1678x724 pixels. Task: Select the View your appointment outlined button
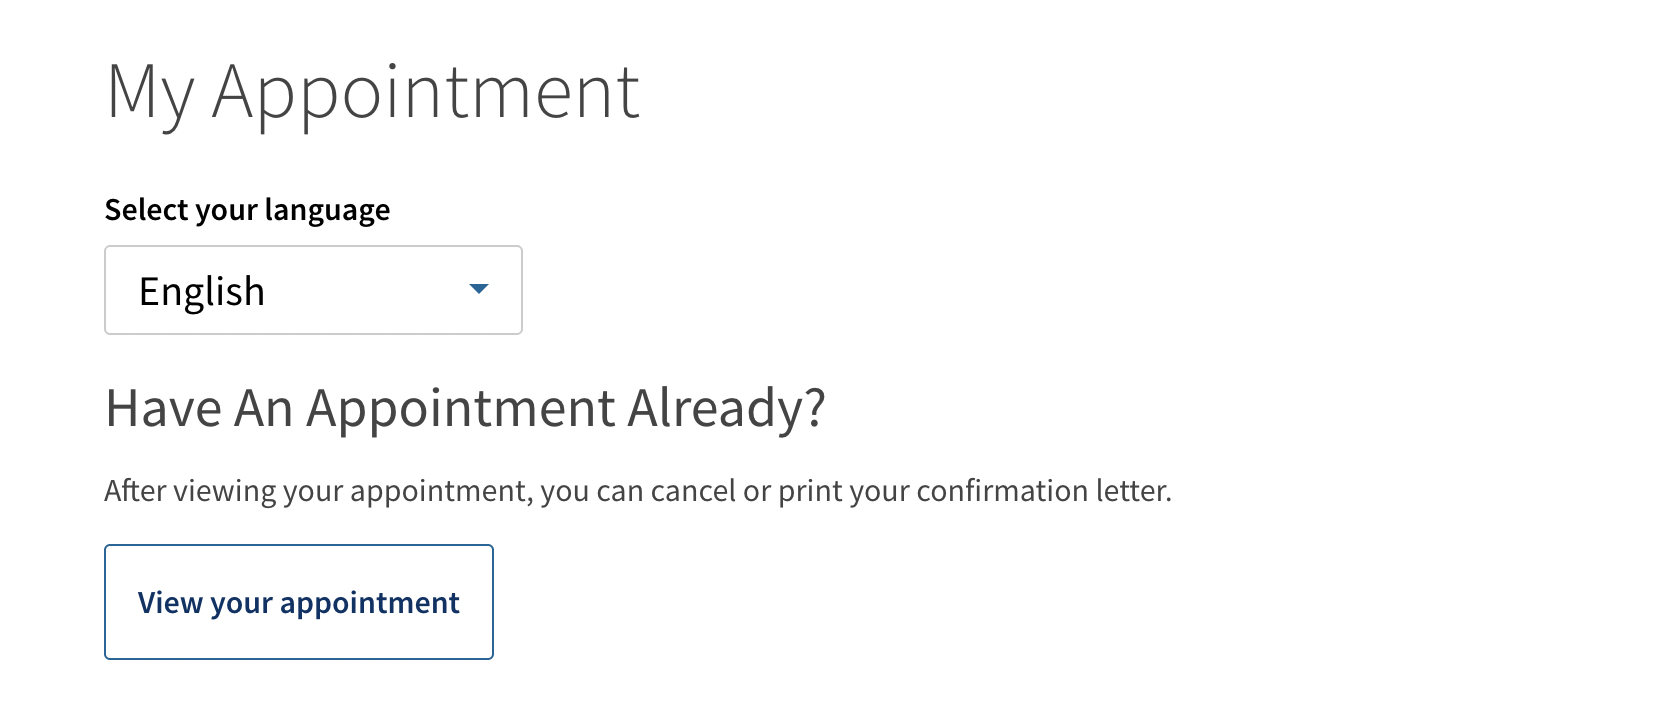click(299, 602)
